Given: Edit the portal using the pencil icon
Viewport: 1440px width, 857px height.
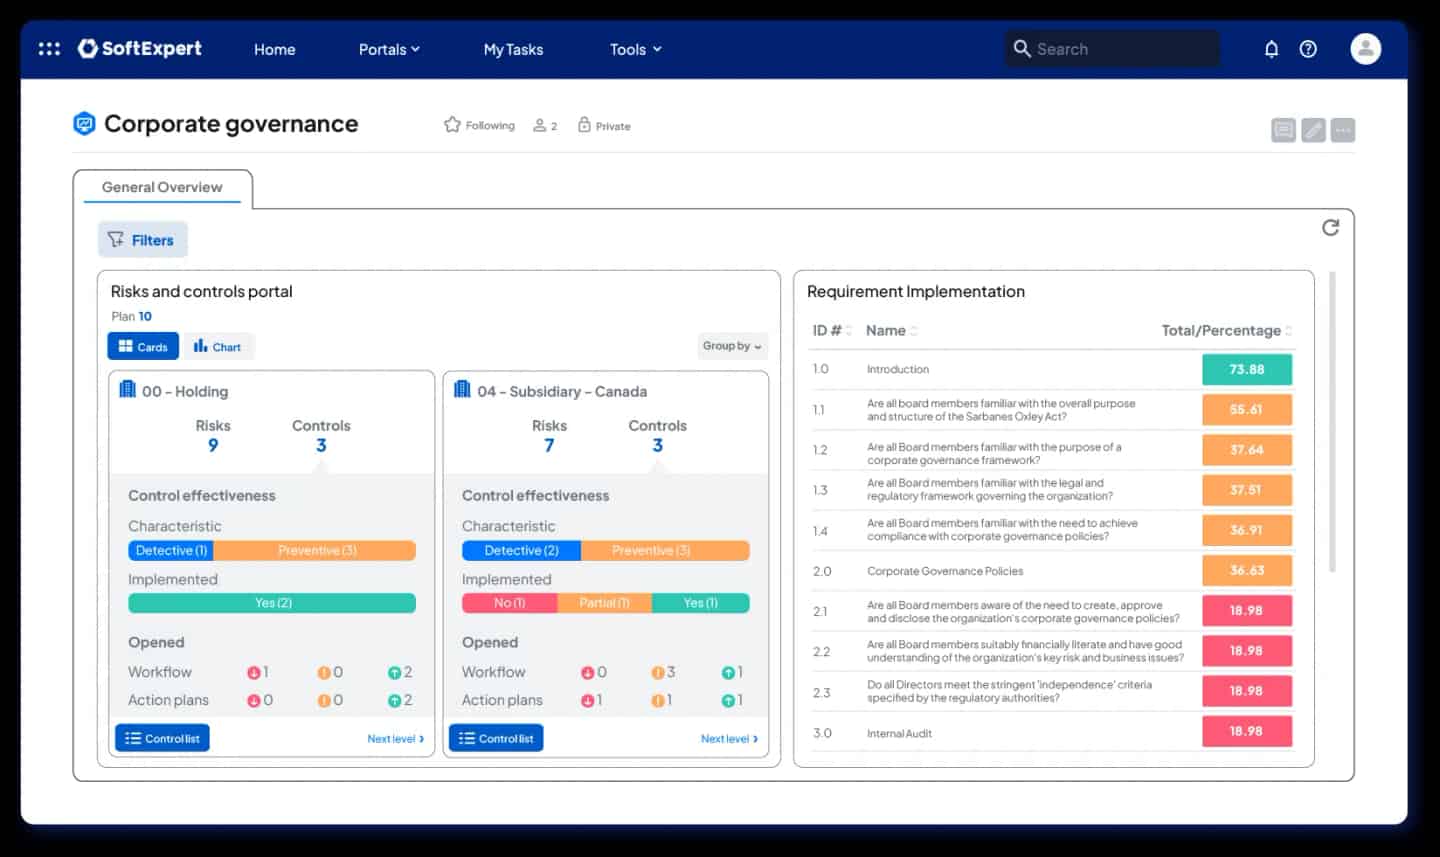Looking at the screenshot, I should (x=1313, y=129).
